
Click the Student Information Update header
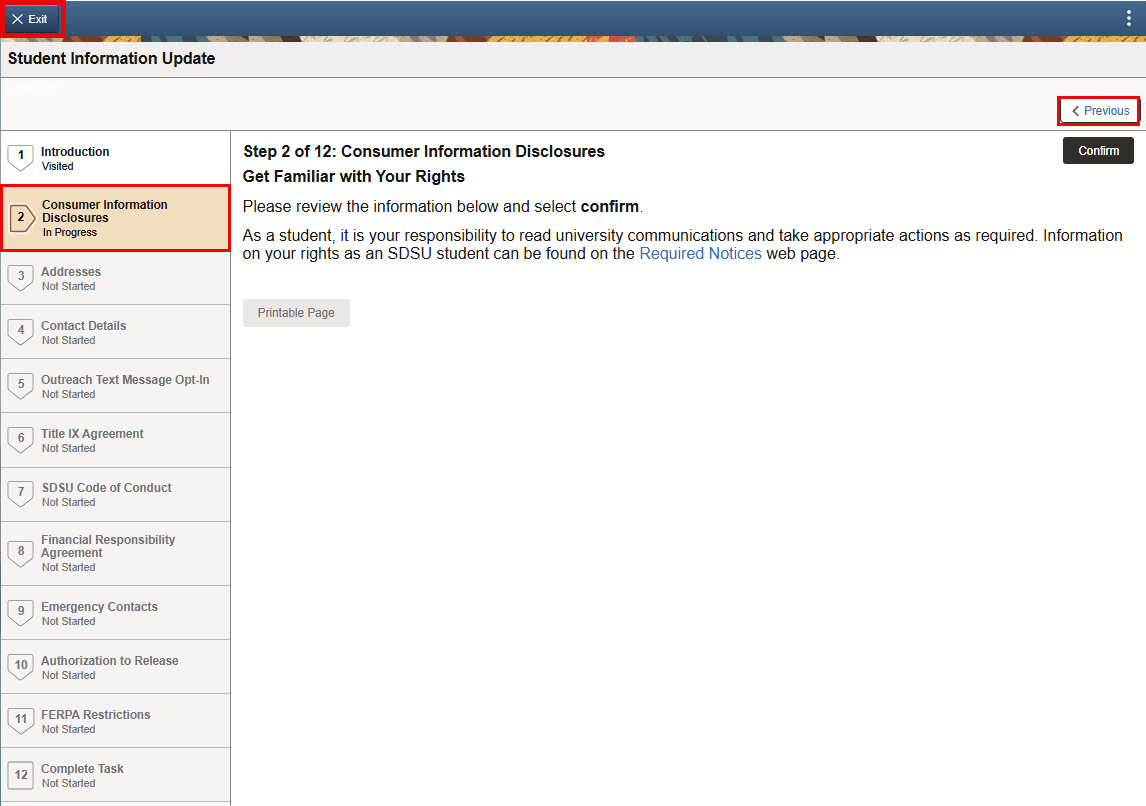[111, 58]
